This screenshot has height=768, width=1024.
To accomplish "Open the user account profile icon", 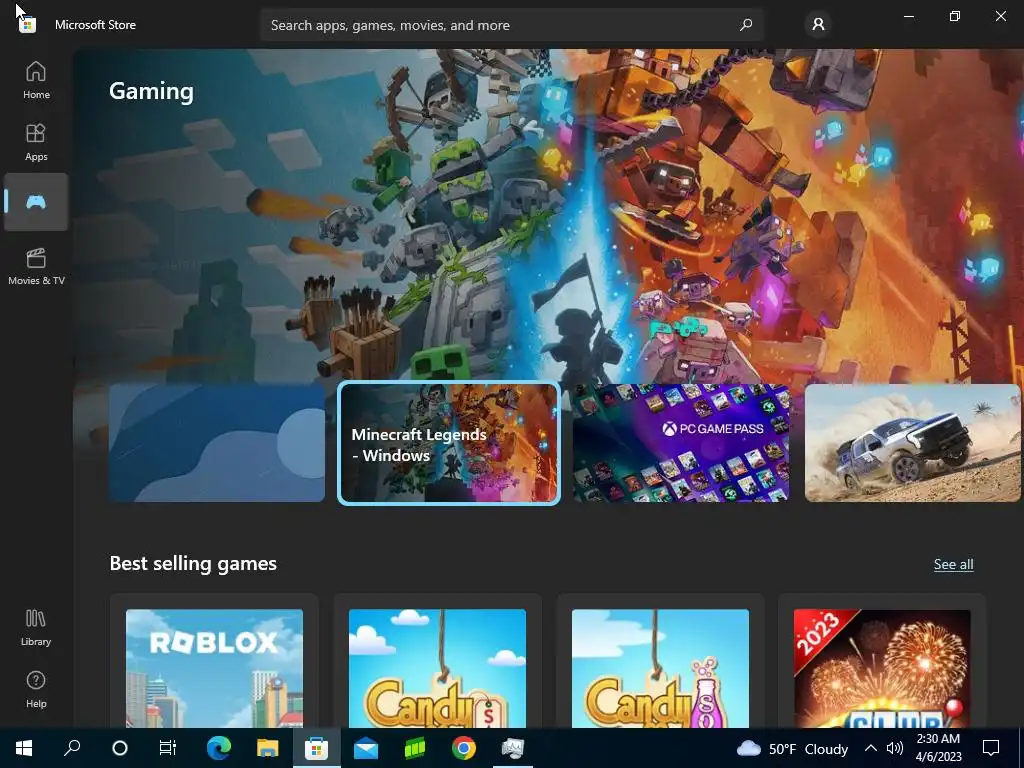I will (x=818, y=25).
